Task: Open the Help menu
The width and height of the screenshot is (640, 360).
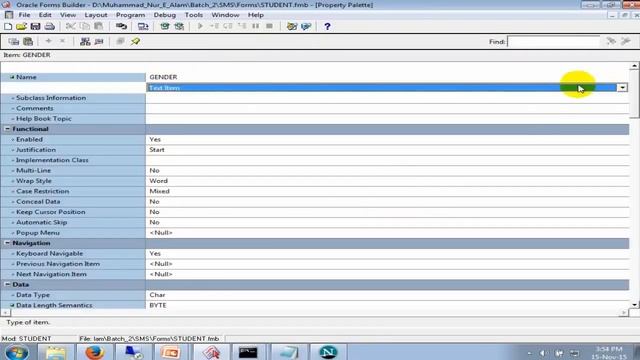Action: pyautogui.click(x=256, y=15)
